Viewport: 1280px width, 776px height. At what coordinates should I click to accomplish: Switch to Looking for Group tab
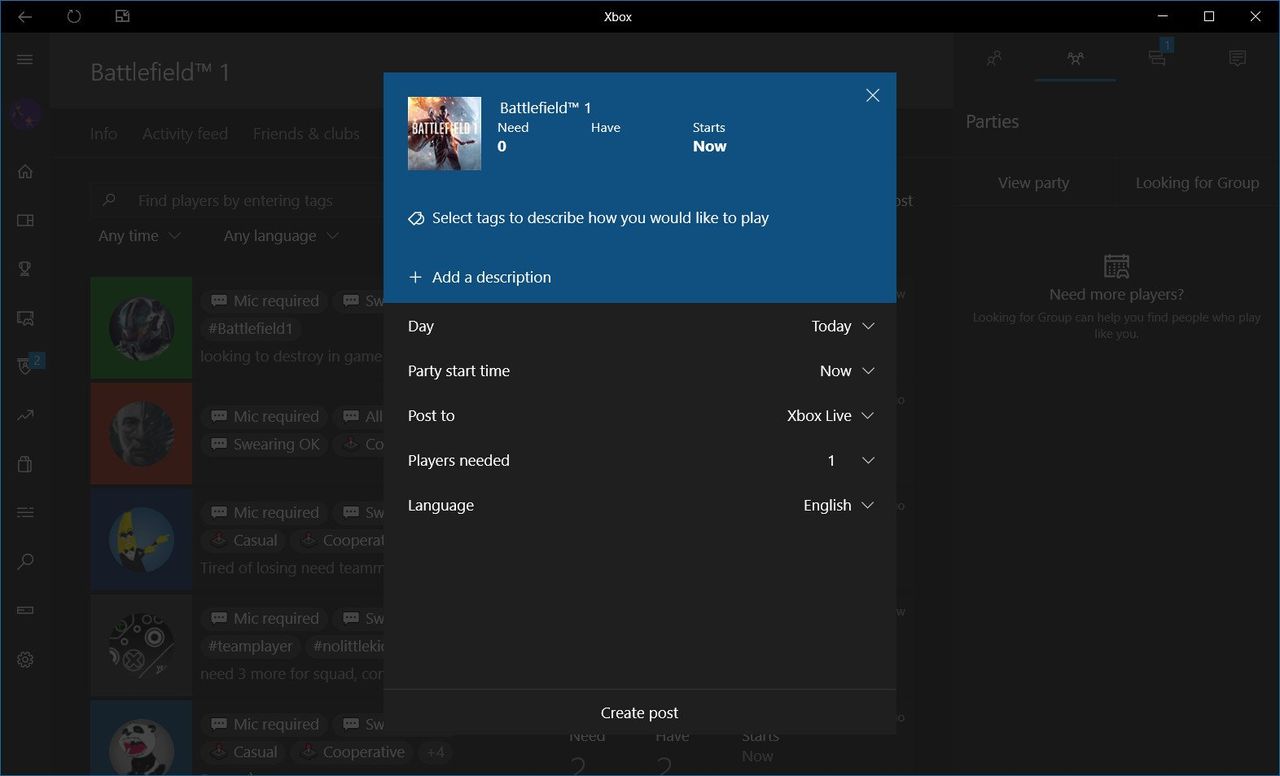coord(1197,183)
